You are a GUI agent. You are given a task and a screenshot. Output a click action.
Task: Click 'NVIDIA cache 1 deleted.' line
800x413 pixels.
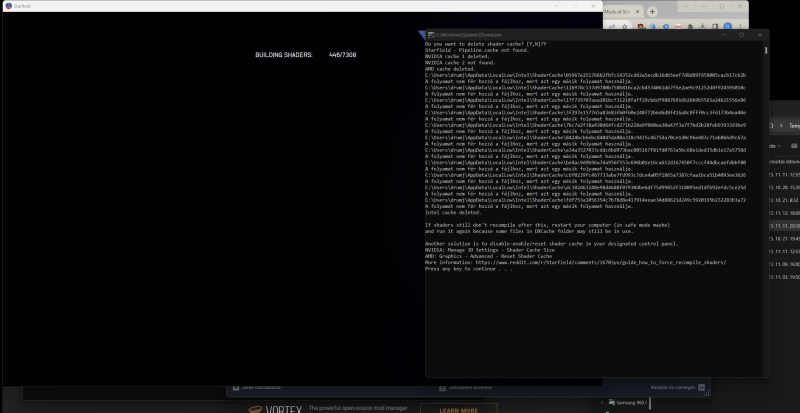[x=457, y=56]
